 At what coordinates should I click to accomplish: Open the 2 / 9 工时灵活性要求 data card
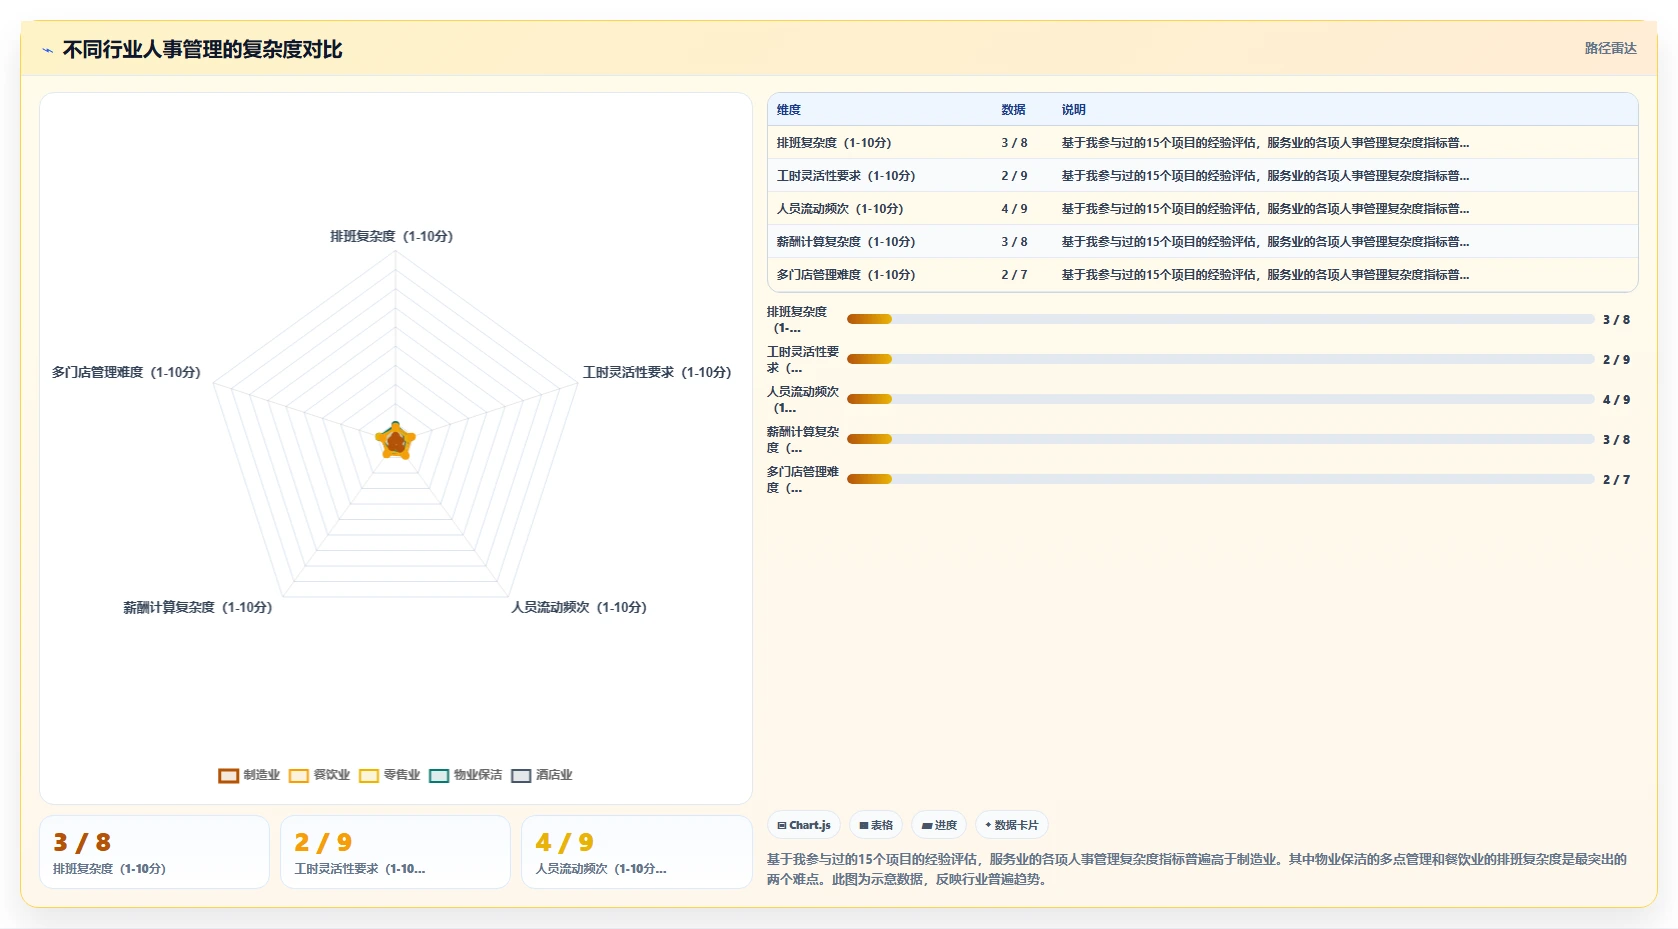tap(395, 852)
